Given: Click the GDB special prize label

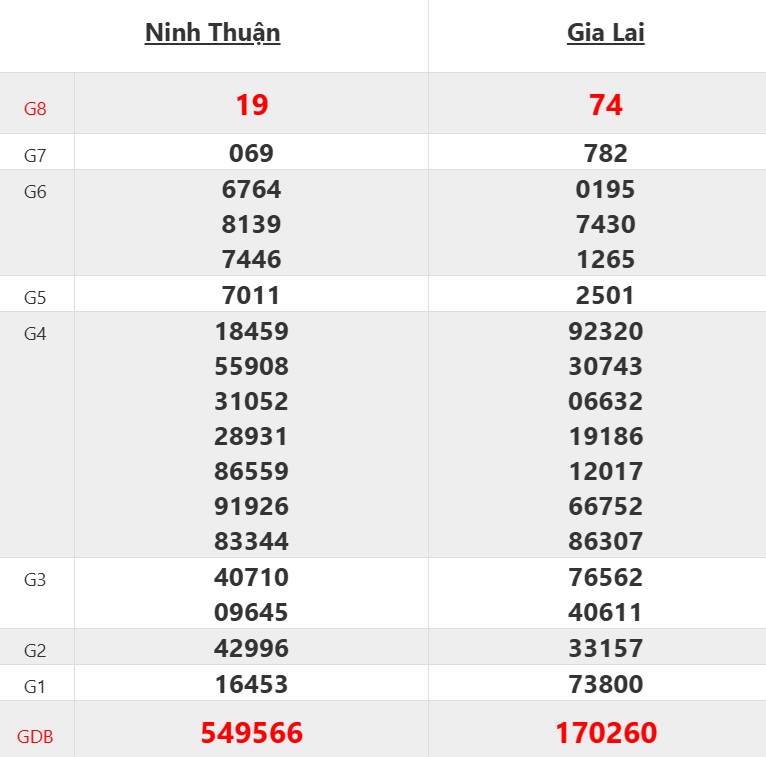Looking at the screenshot, I should (35, 737).
